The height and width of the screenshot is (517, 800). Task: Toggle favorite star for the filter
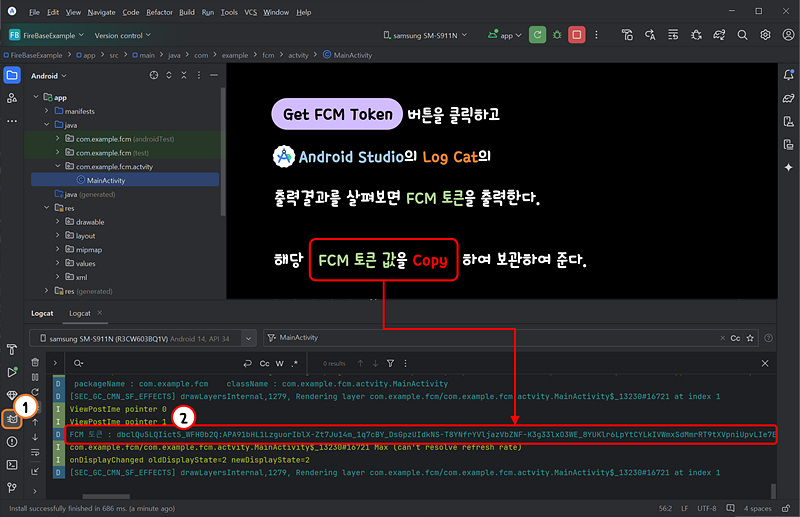click(x=750, y=338)
